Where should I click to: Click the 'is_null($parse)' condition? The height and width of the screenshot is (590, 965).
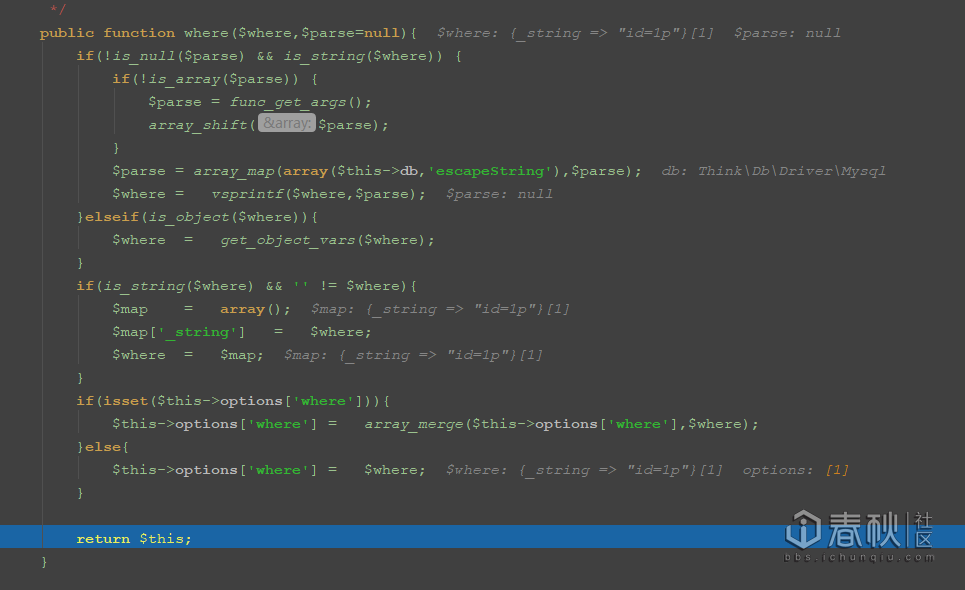pos(178,56)
